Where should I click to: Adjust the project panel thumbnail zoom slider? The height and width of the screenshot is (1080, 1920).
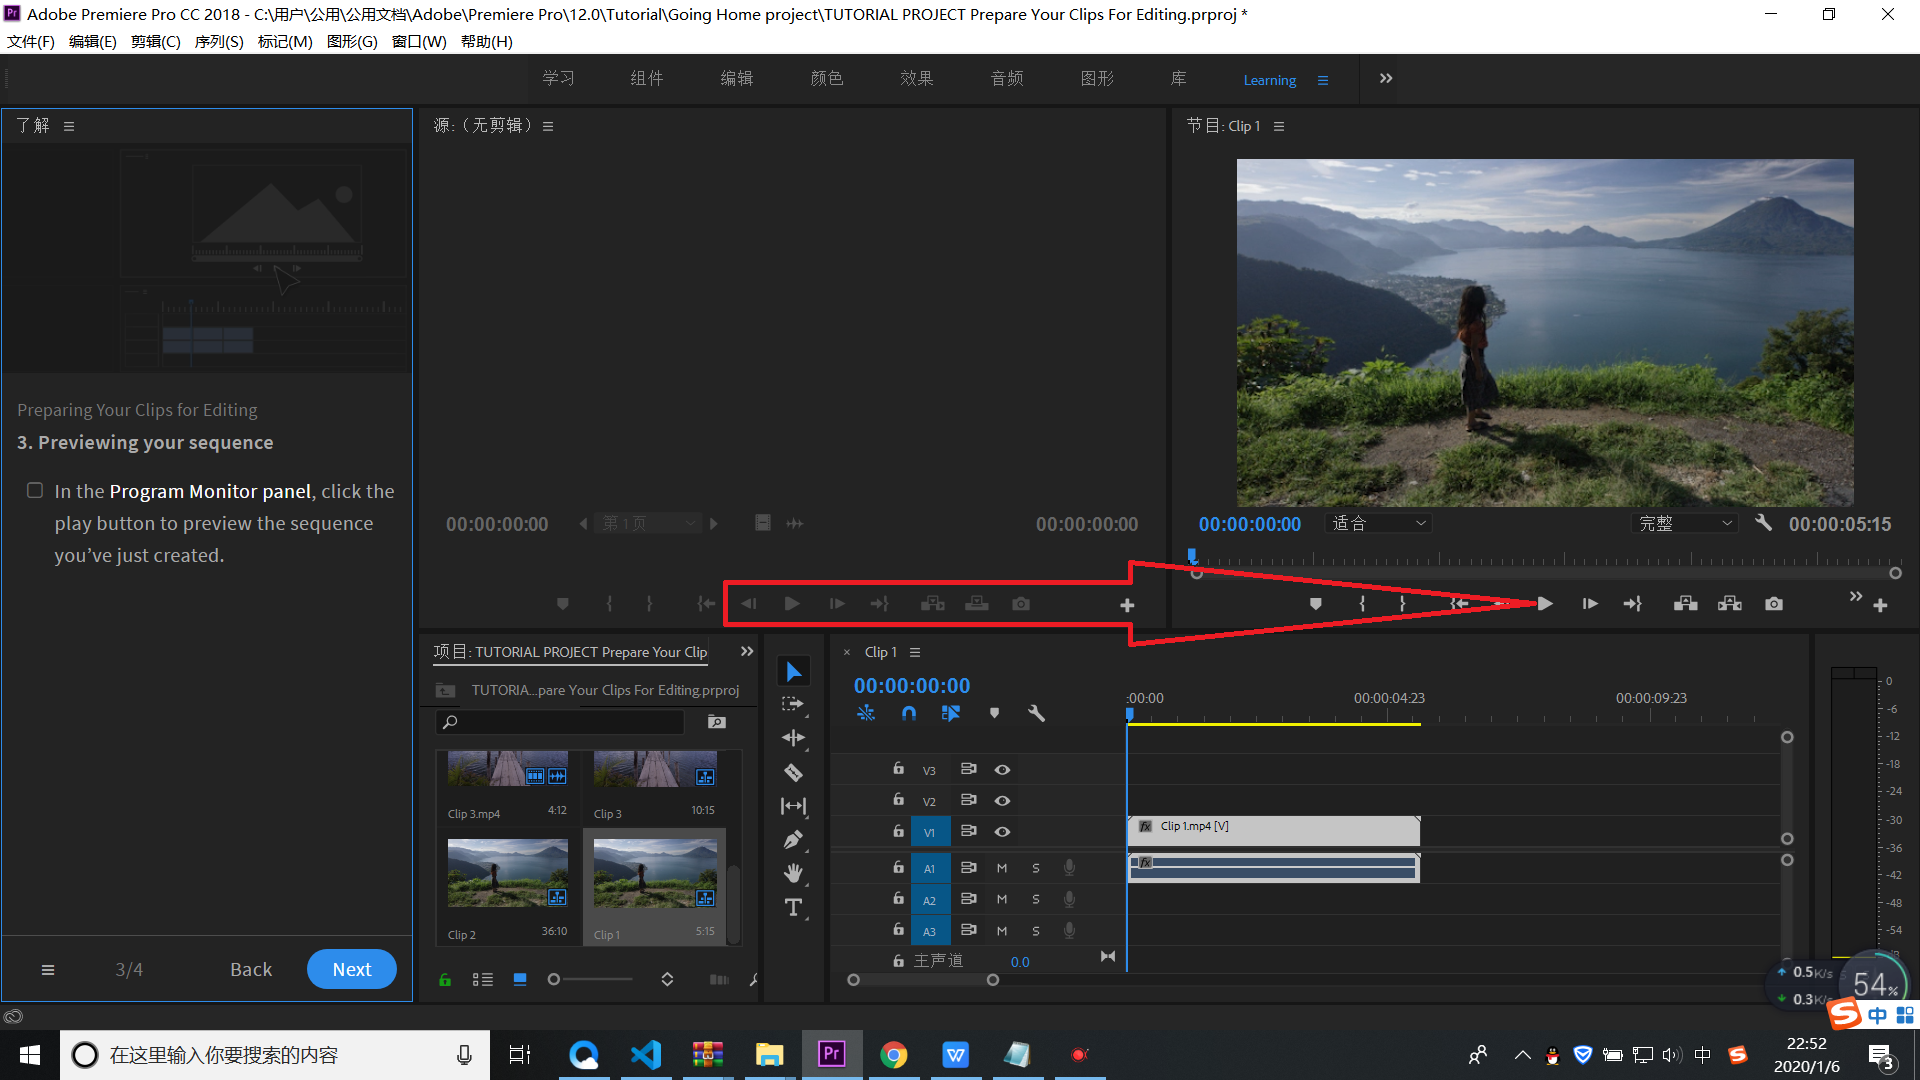(554, 980)
